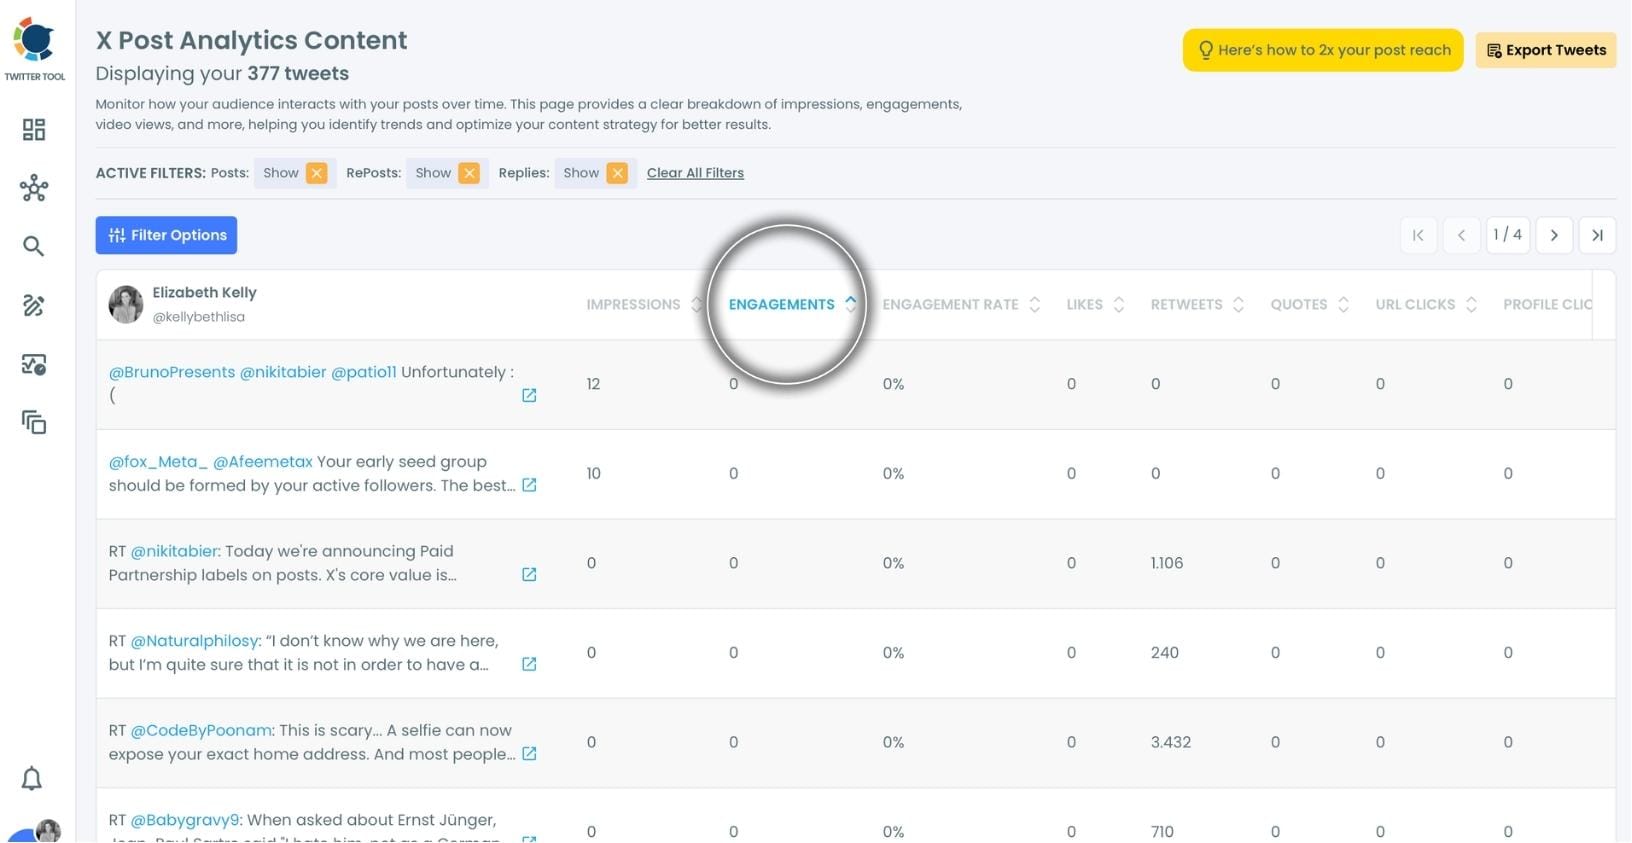Click the @Babygravy9 mention
1632x843 pixels.
[x=186, y=820]
